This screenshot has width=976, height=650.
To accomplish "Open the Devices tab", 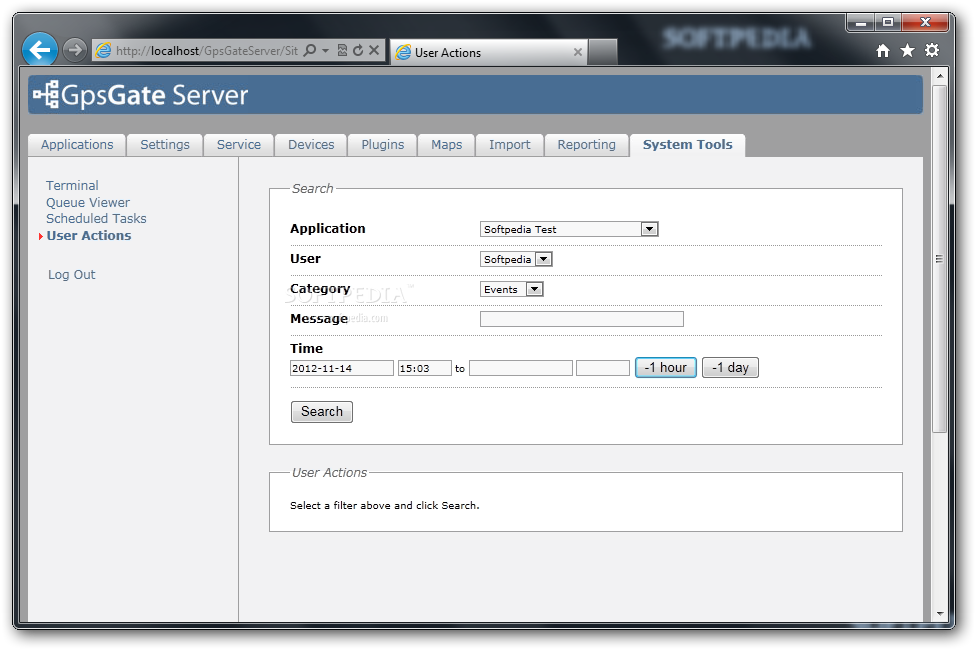I will coord(311,144).
